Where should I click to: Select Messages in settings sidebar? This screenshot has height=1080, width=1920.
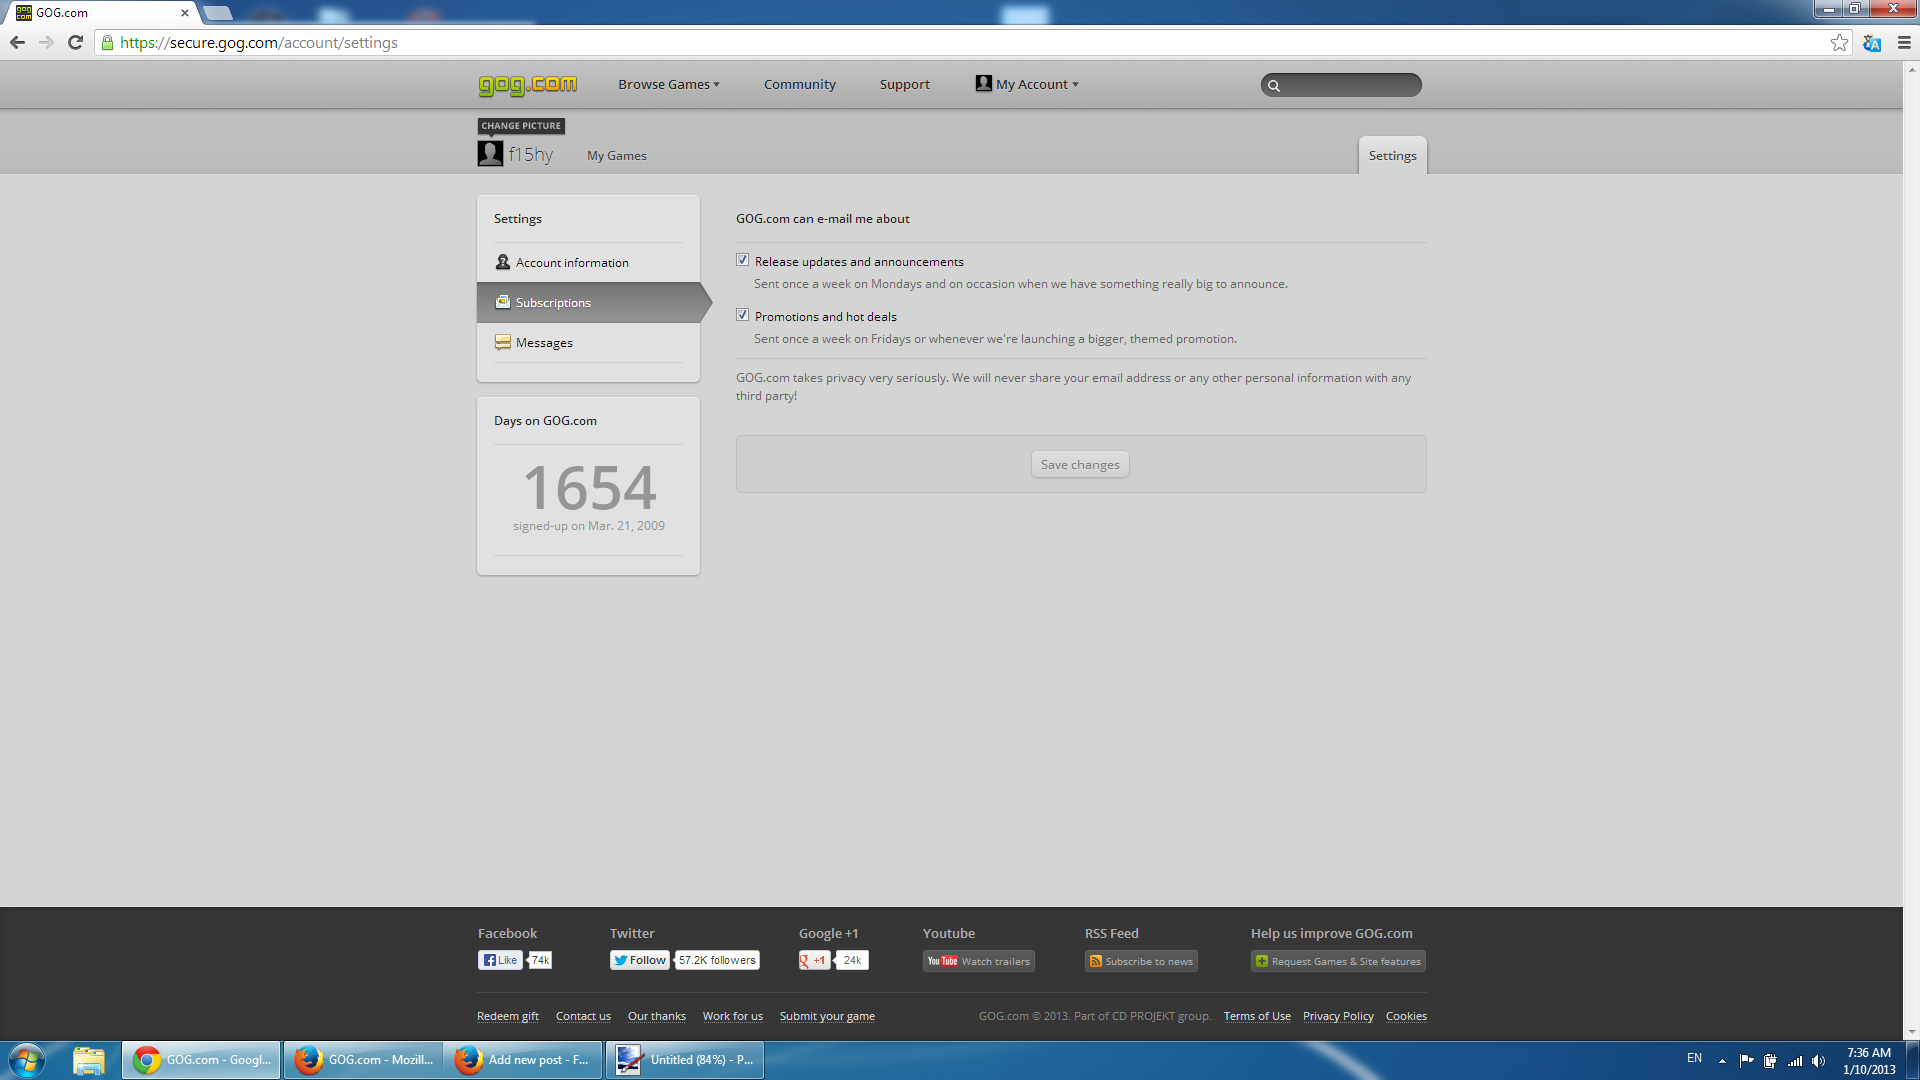click(588, 342)
